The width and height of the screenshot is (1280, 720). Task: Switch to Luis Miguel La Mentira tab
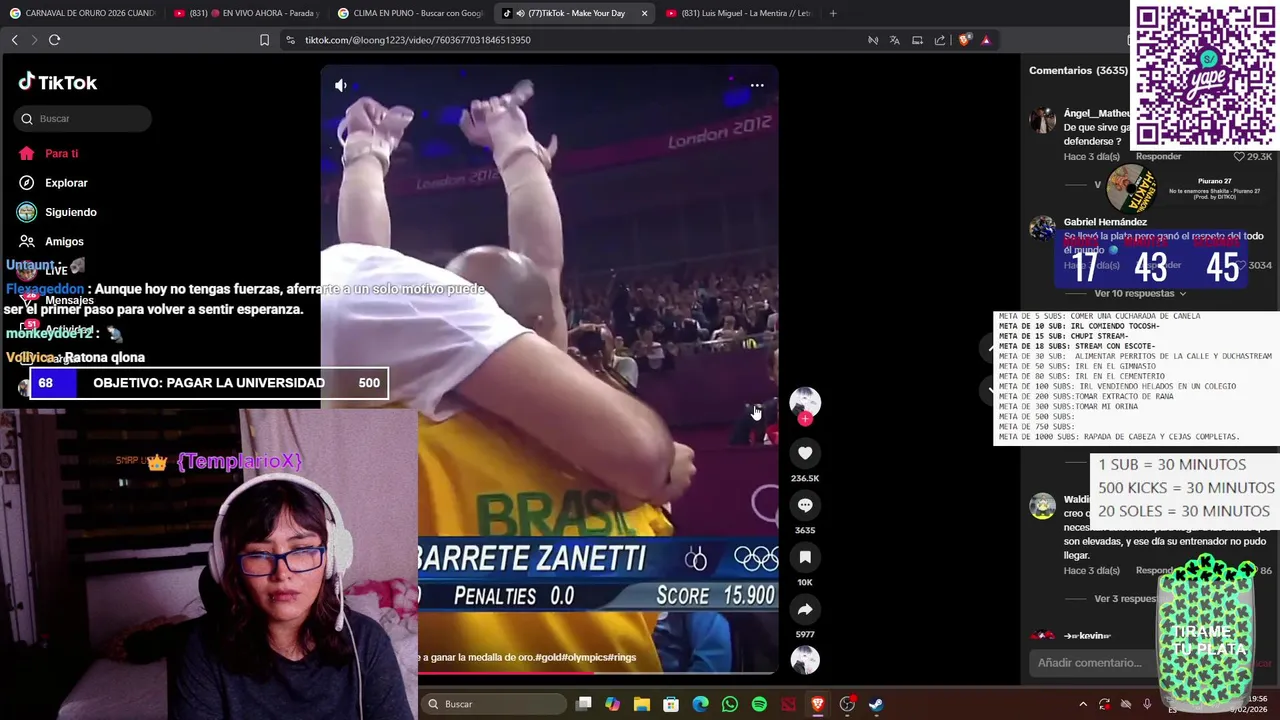[738, 13]
